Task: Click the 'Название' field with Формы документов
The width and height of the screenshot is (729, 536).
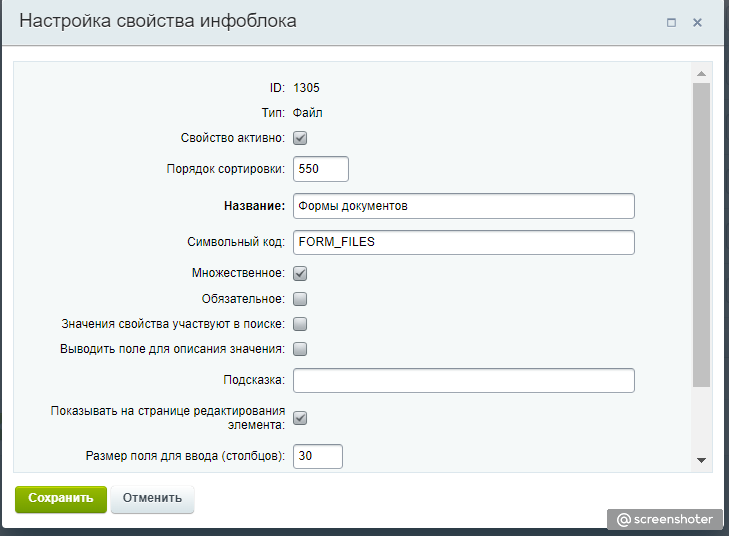Action: [464, 206]
